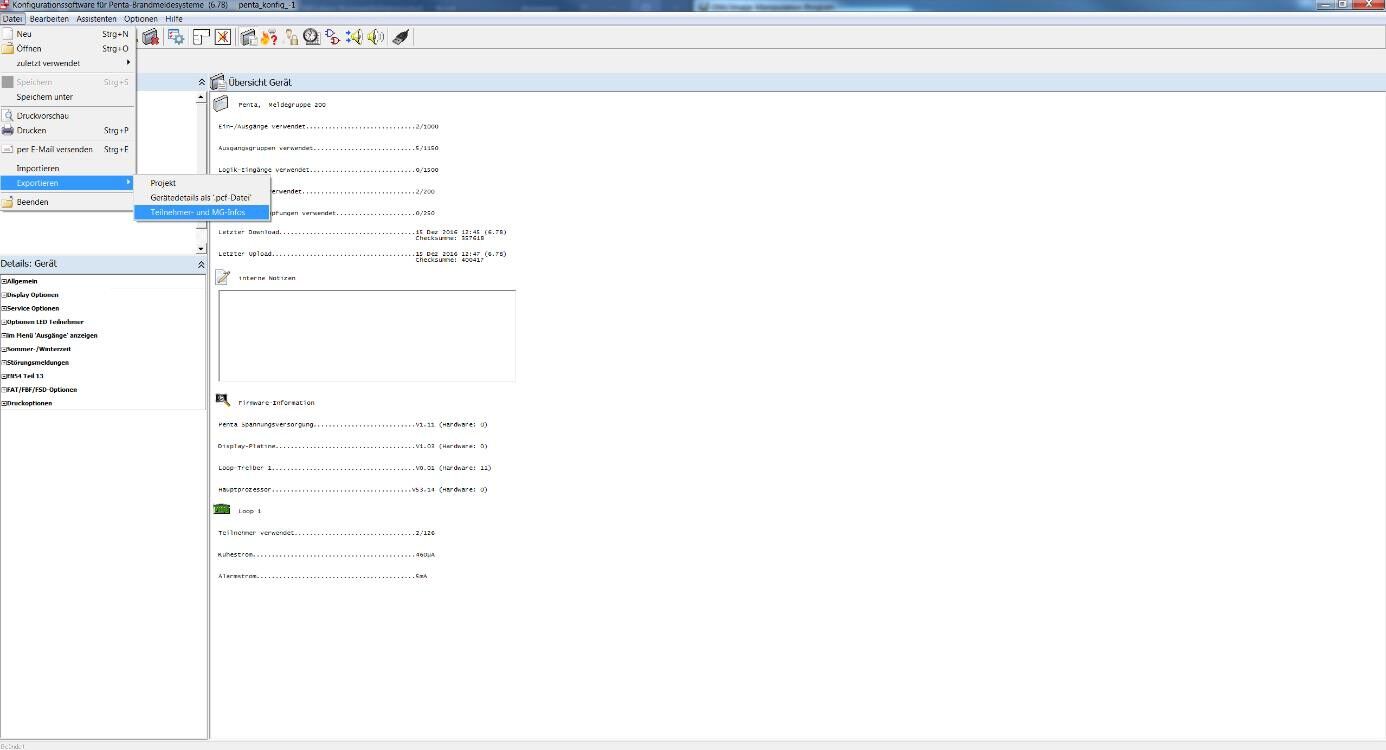This screenshot has height=750, width=1386.
Task: Click the flame with question mark icon
Action: (x=269, y=37)
